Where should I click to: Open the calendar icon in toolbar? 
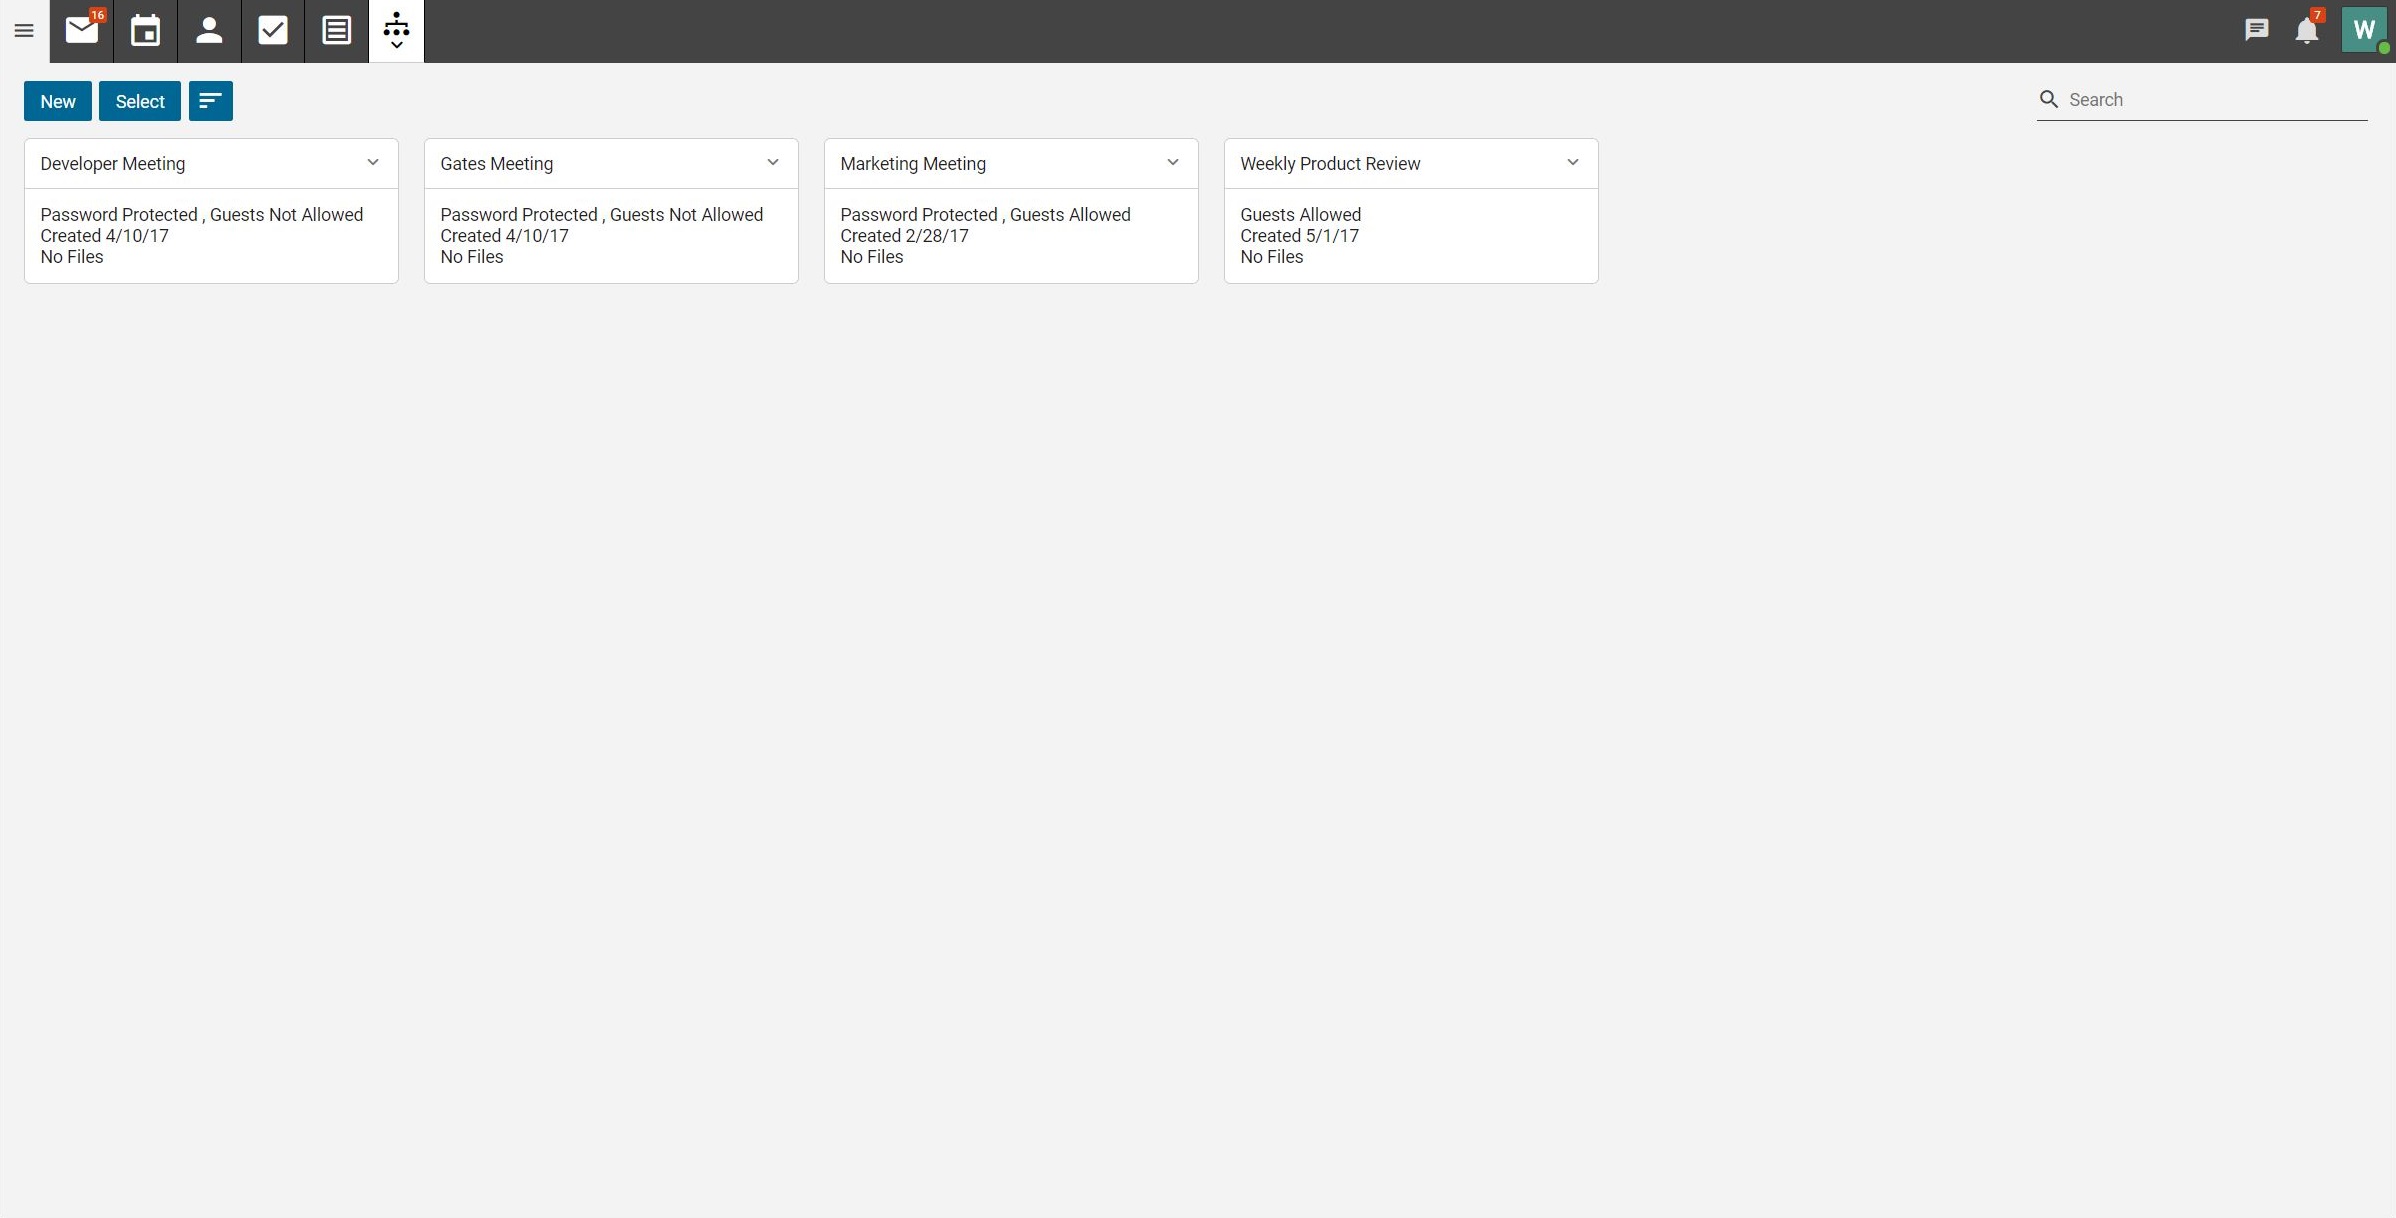(x=144, y=30)
